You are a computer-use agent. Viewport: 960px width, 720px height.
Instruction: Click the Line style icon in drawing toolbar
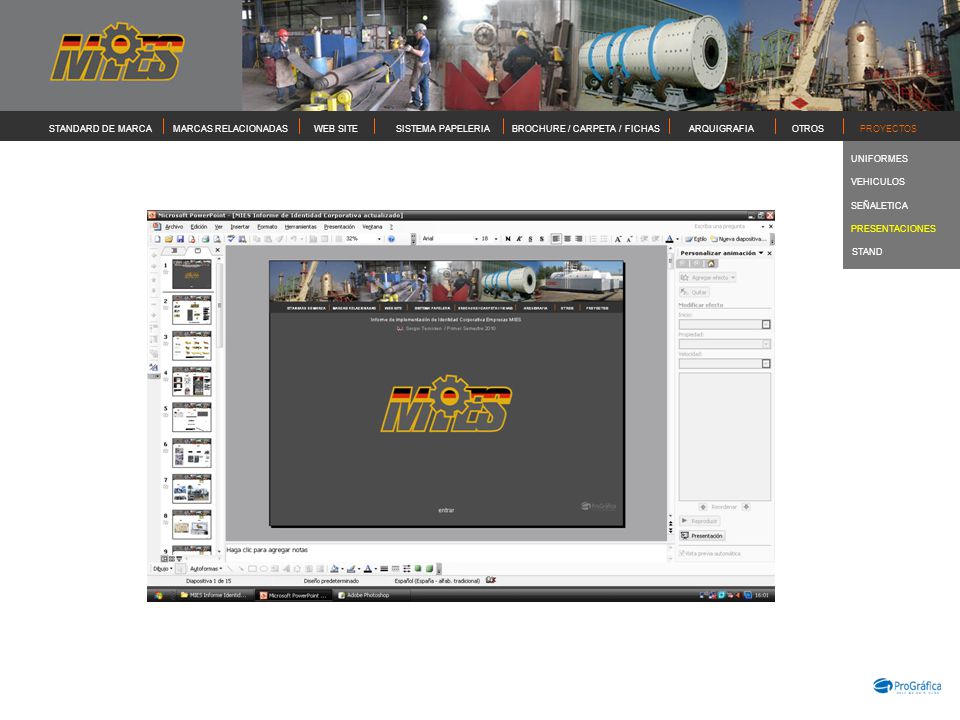point(384,569)
